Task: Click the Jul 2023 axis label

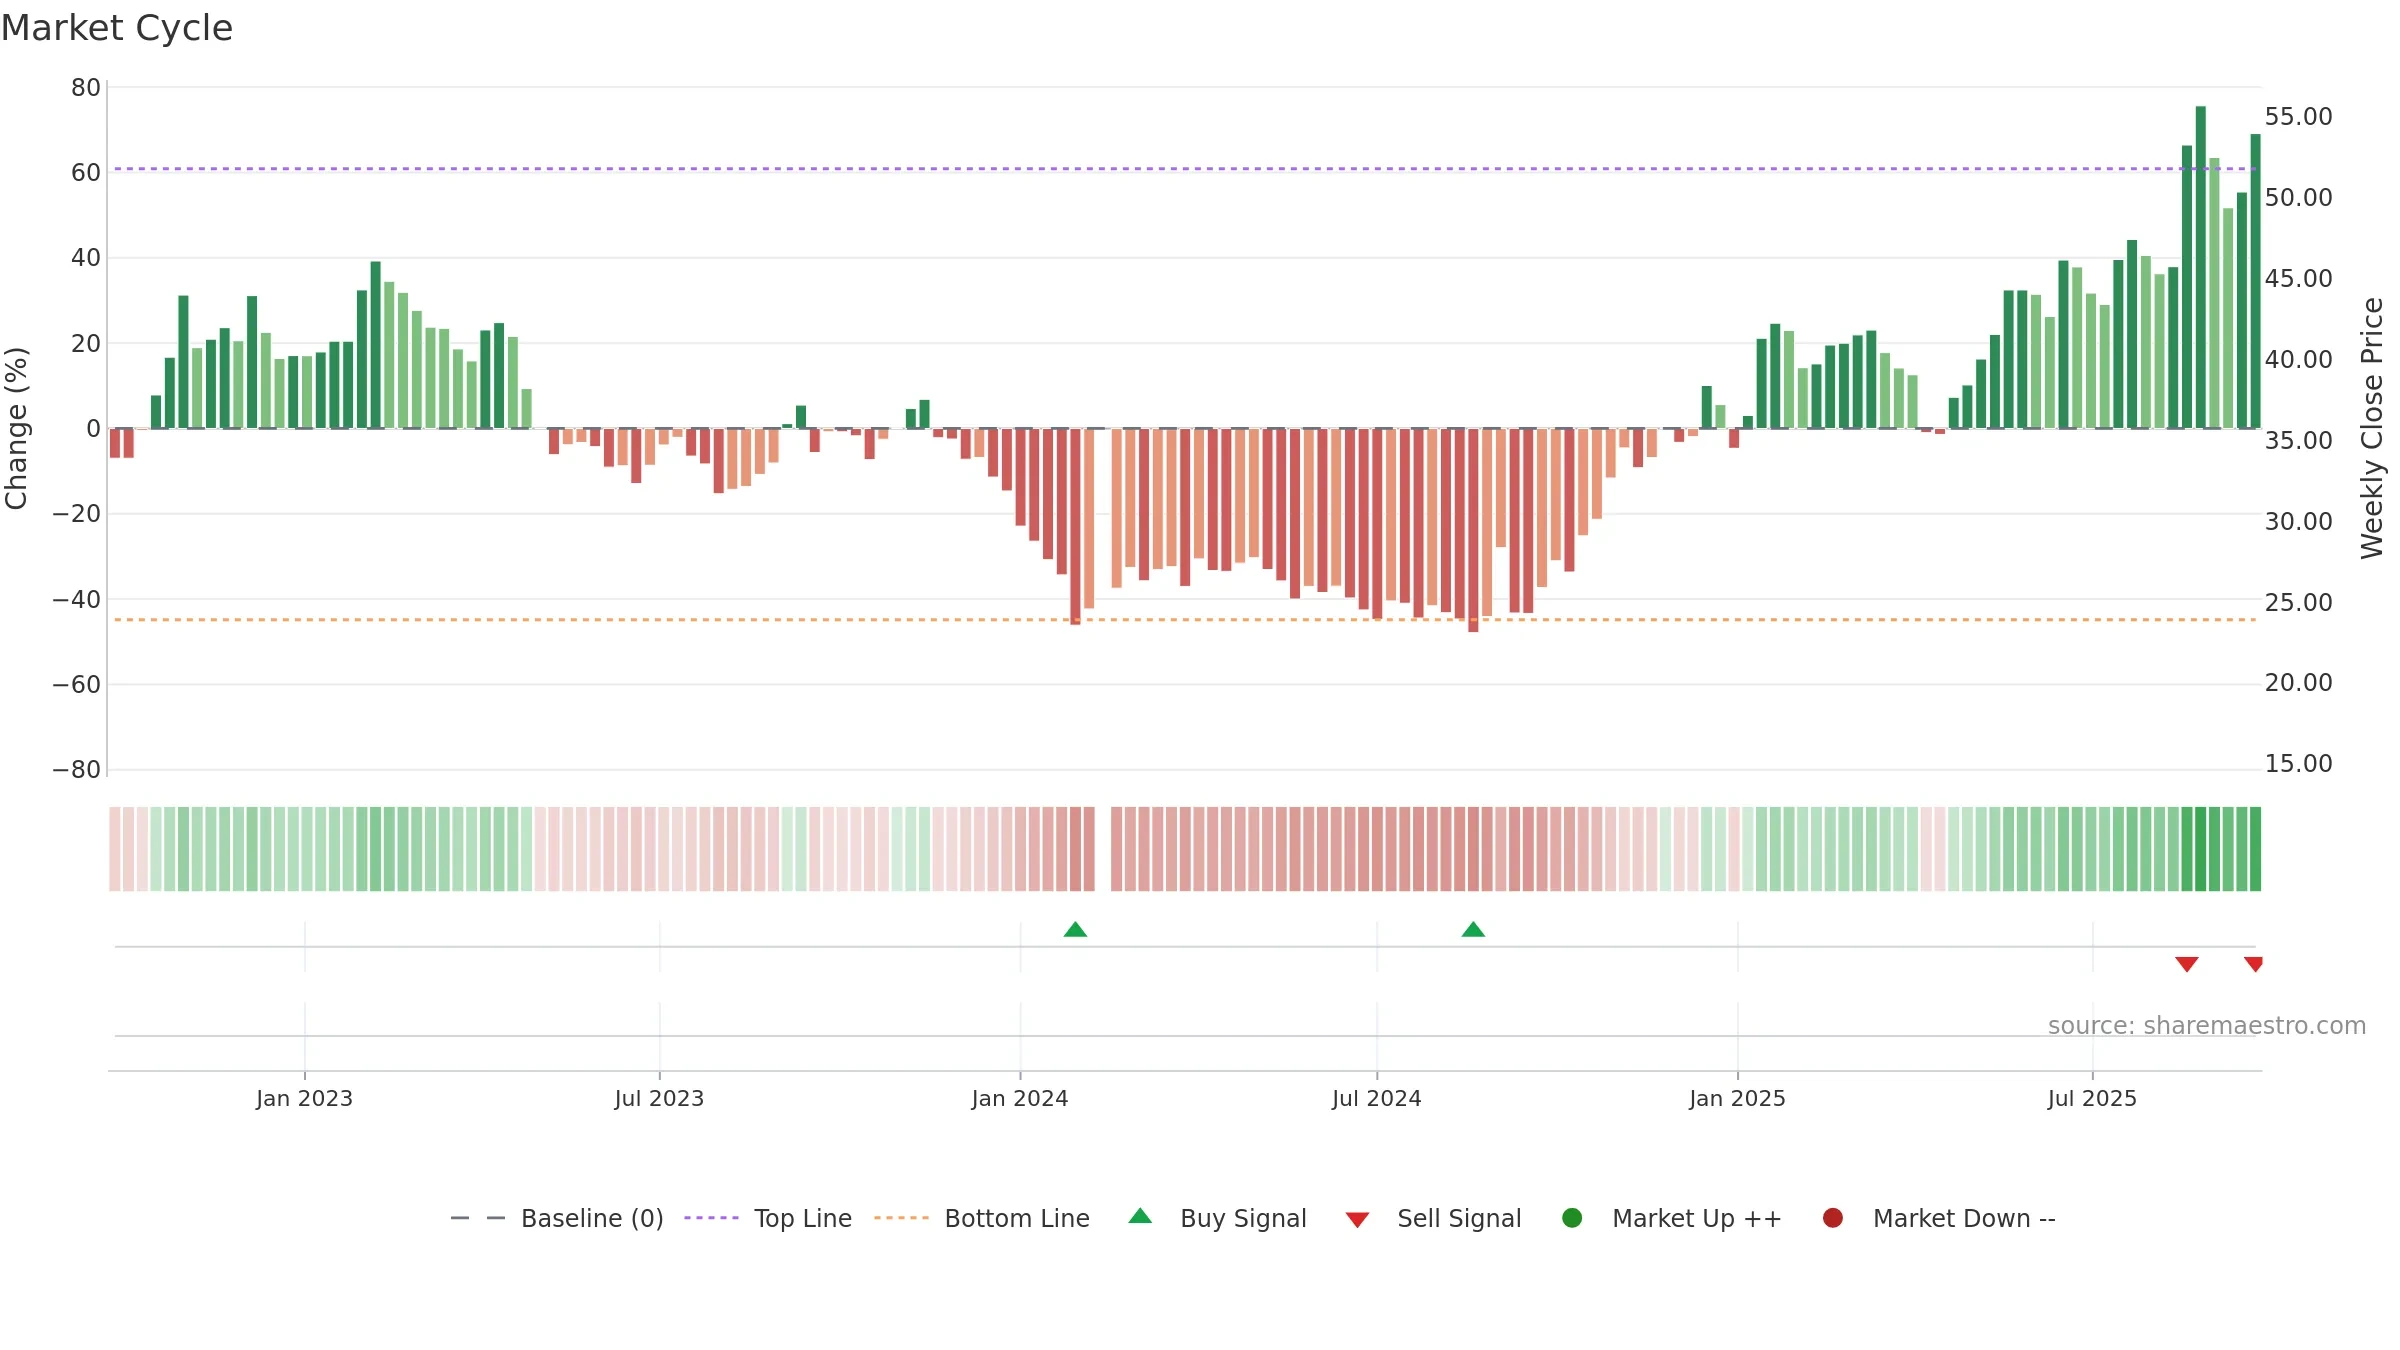Action: pos(659,1098)
